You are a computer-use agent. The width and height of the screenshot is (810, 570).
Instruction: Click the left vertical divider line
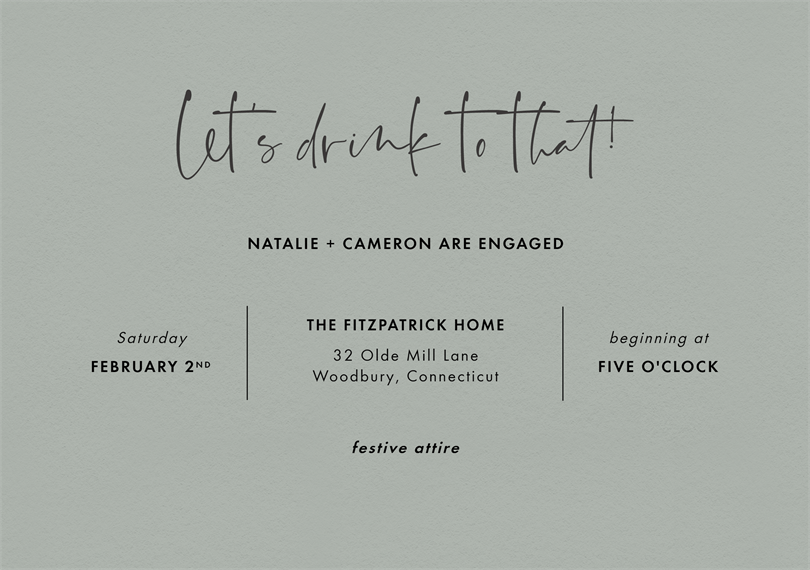click(247, 353)
